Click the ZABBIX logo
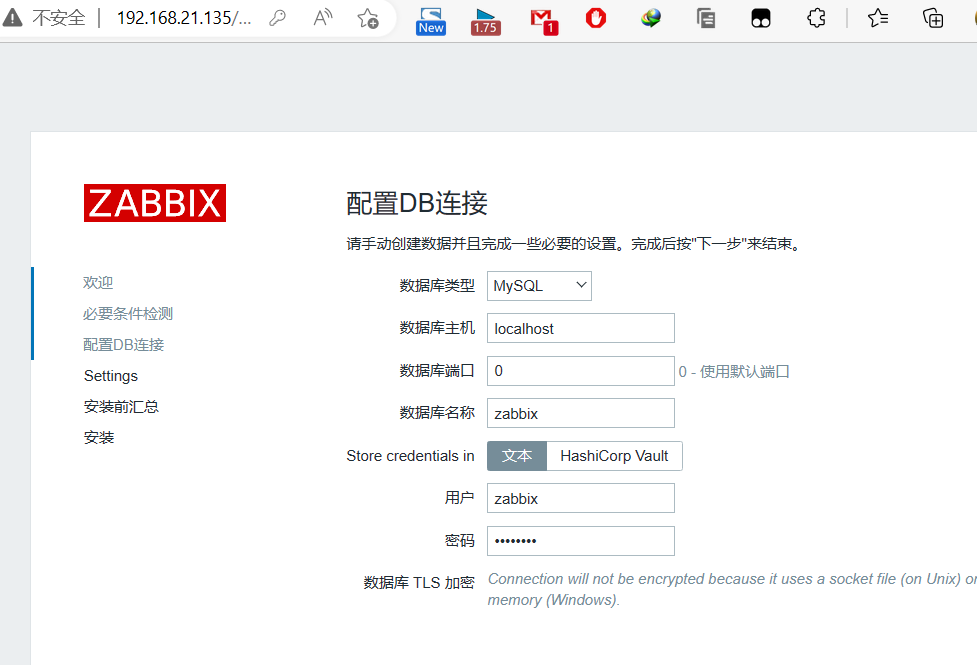The width and height of the screenshot is (977, 665). [155, 203]
